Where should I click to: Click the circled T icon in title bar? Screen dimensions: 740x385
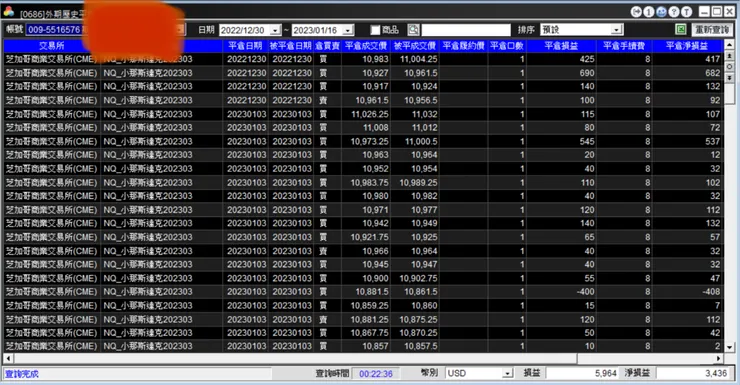click(x=687, y=12)
